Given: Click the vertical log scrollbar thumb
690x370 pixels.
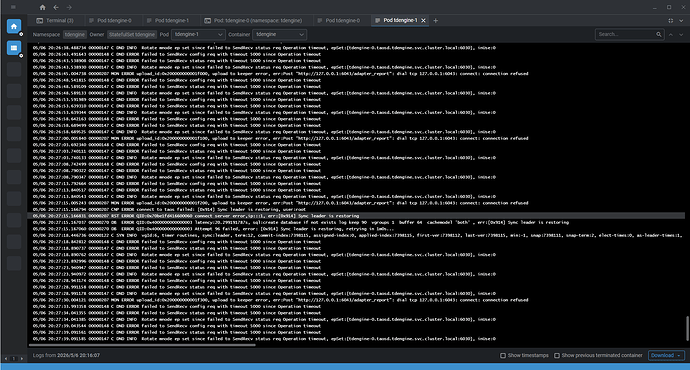Looking at the screenshot, I should tap(686, 328).
